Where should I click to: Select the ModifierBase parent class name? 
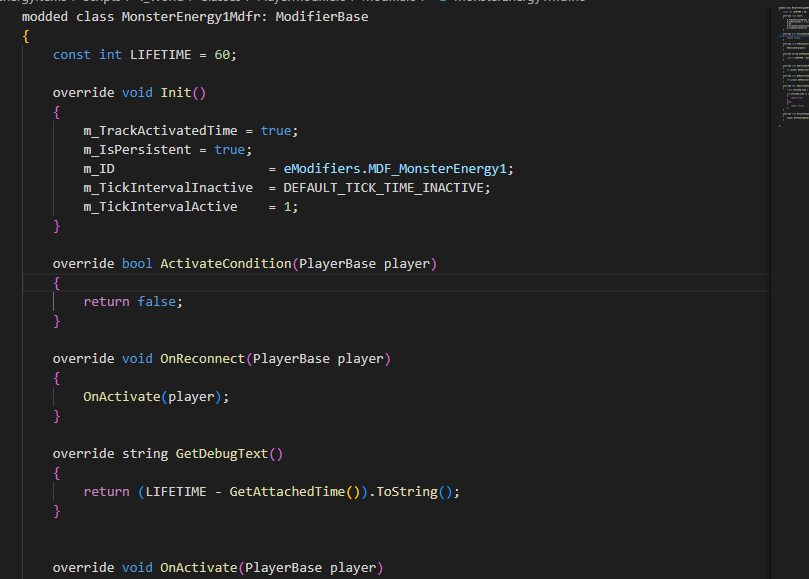click(322, 17)
